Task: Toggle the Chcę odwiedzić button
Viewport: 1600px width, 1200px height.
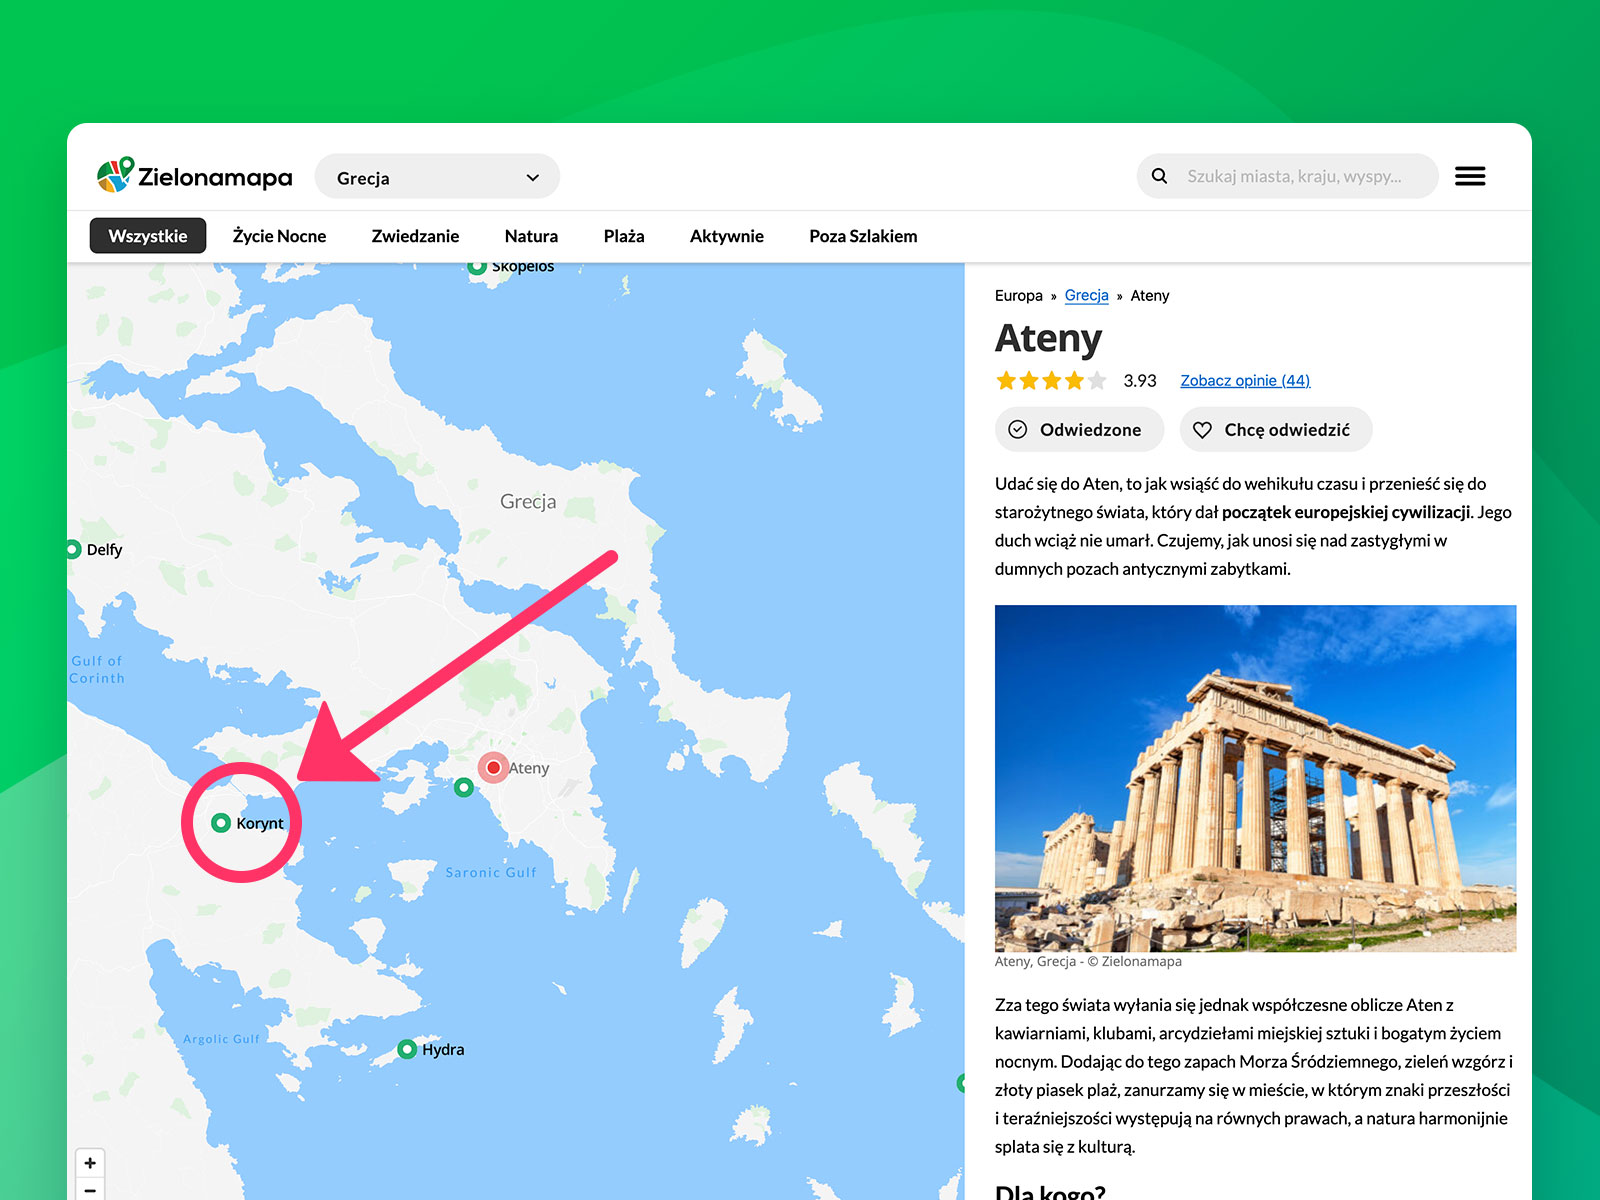Action: click(x=1276, y=430)
